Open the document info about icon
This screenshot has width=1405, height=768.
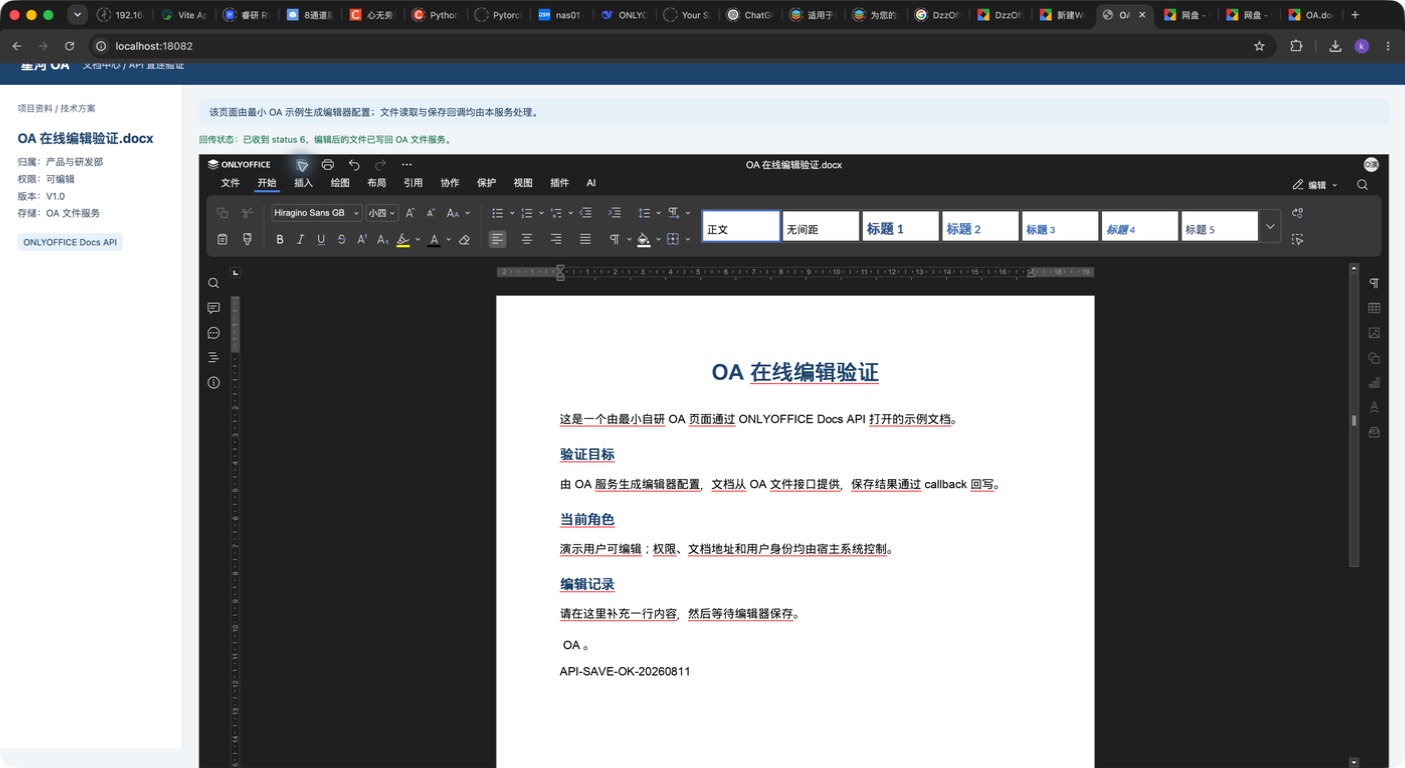(x=213, y=382)
